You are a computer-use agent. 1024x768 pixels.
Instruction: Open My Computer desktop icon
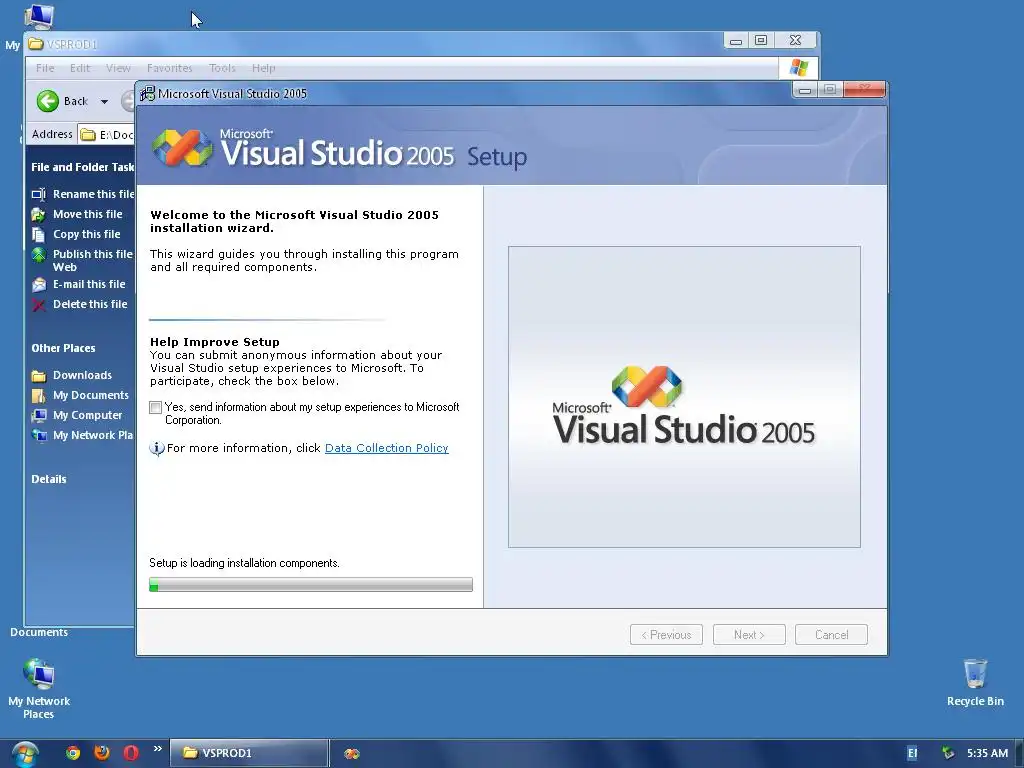(39, 17)
